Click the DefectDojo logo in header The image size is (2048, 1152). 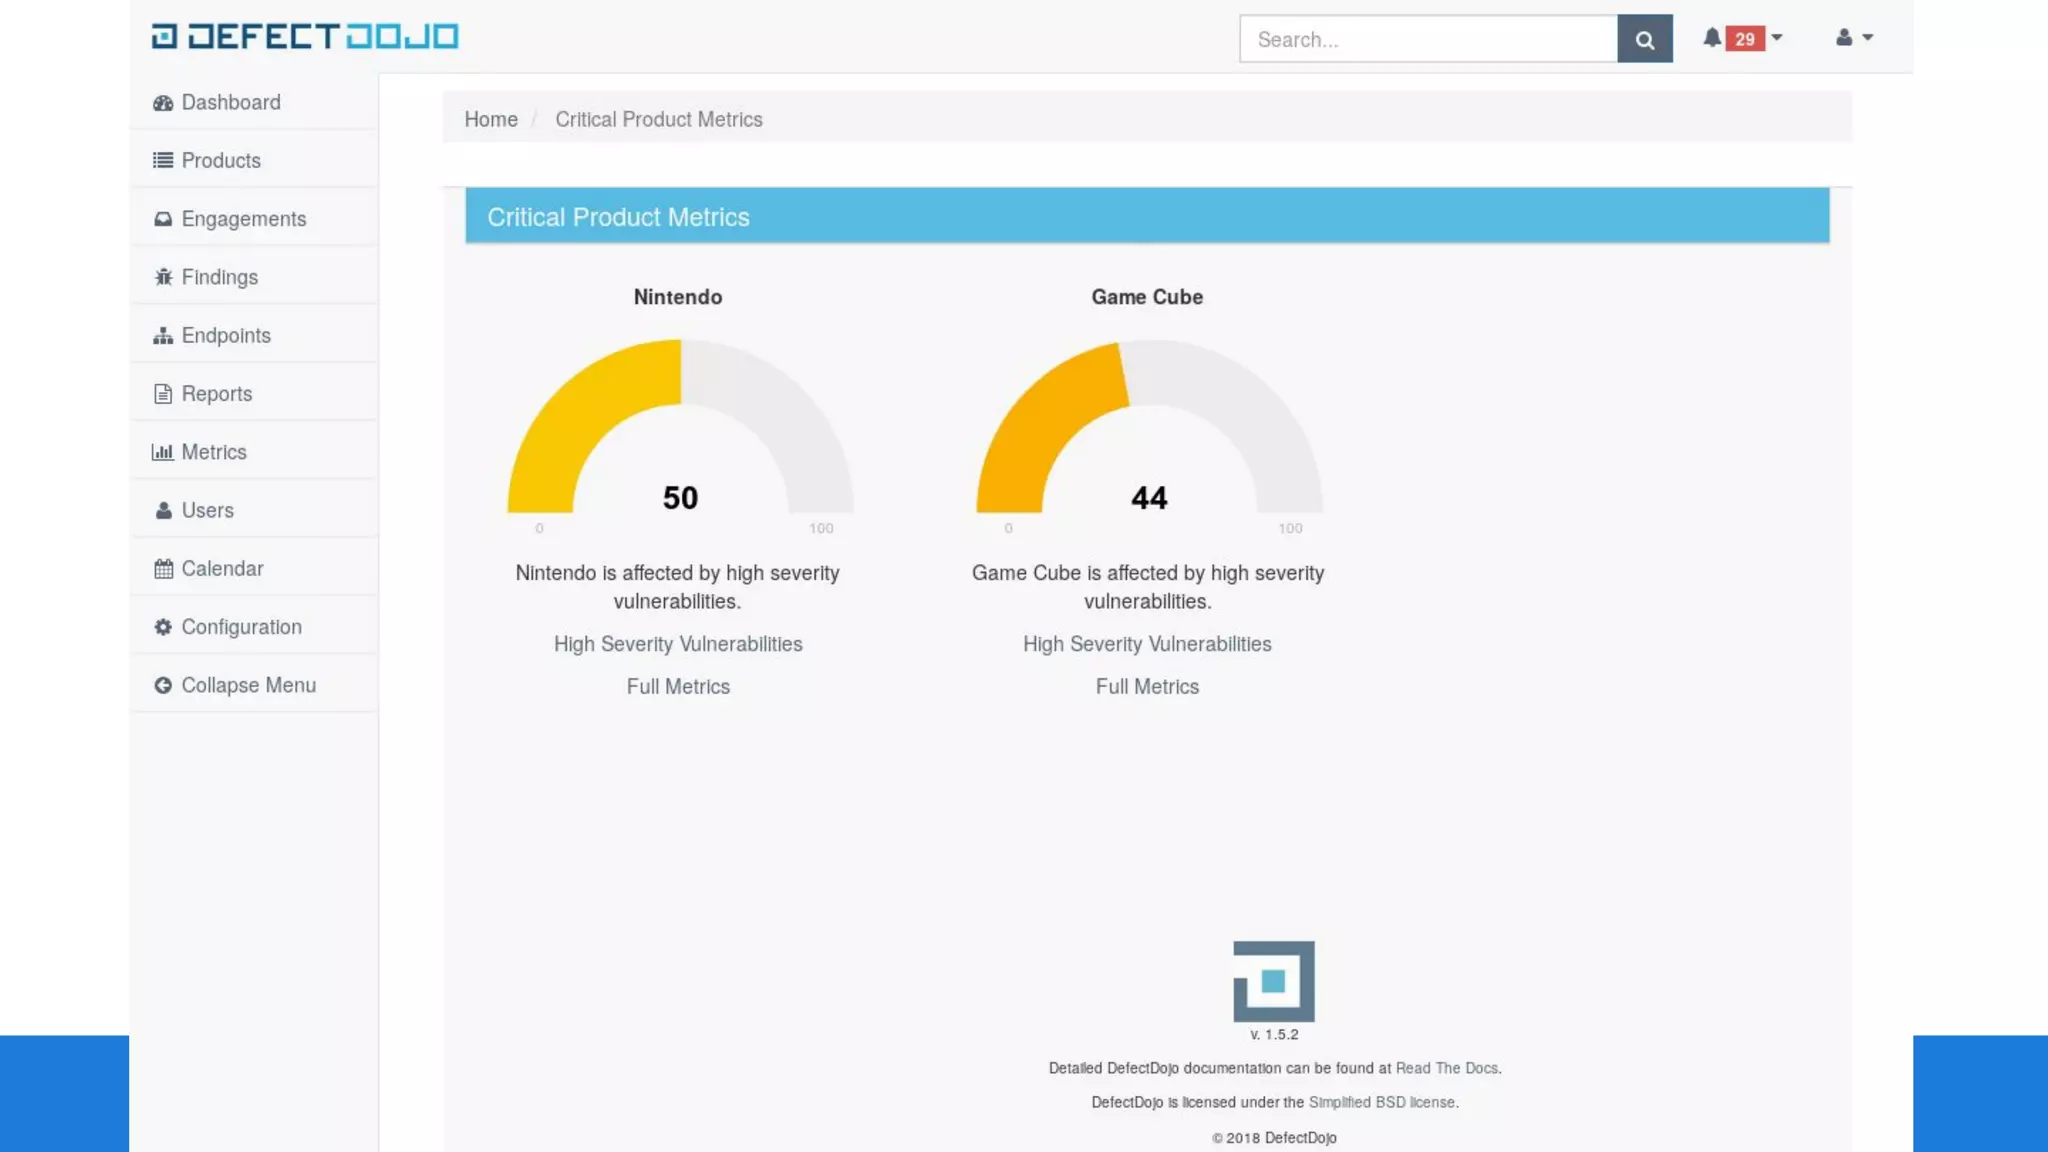click(305, 37)
